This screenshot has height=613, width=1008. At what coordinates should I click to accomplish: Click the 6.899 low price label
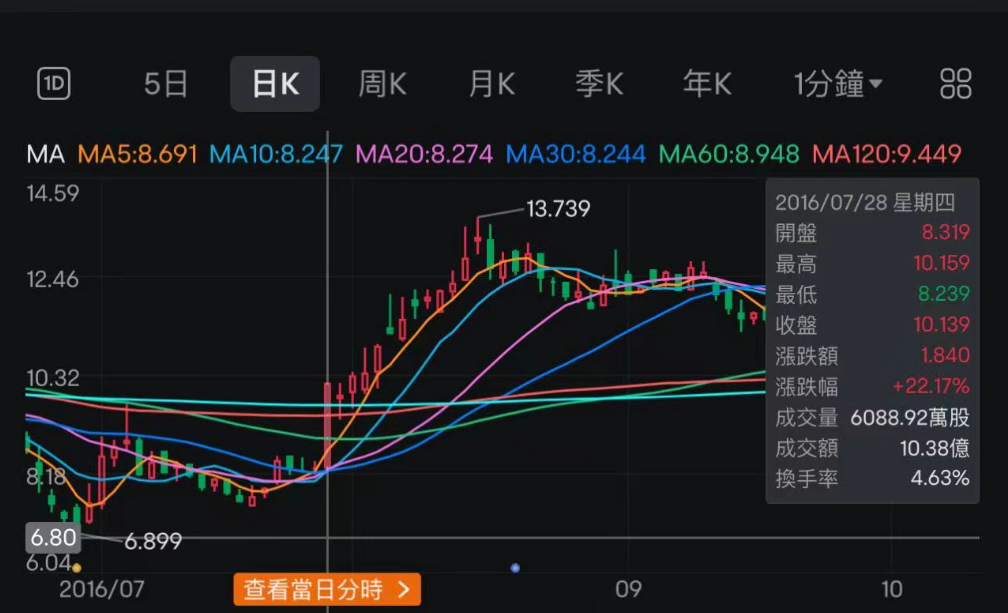[153, 542]
